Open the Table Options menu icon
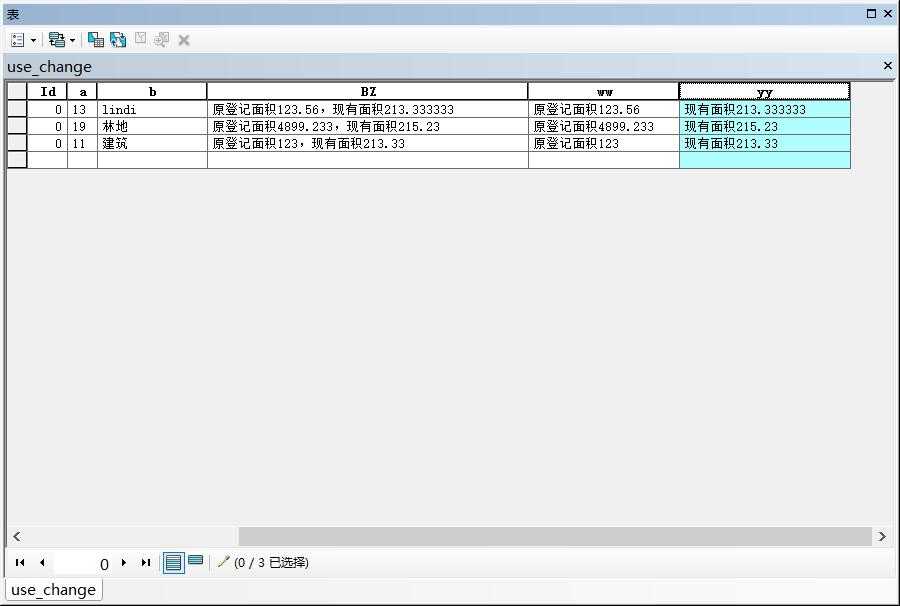Screen dimensions: 900x606 tap(18, 40)
